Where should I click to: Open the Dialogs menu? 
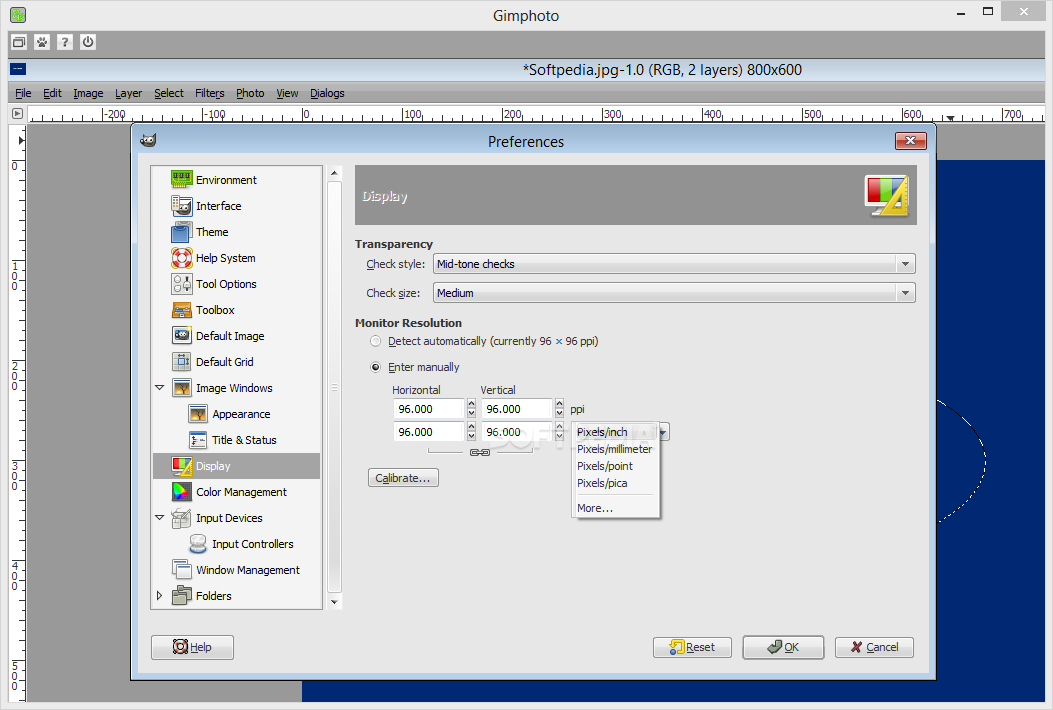(327, 93)
